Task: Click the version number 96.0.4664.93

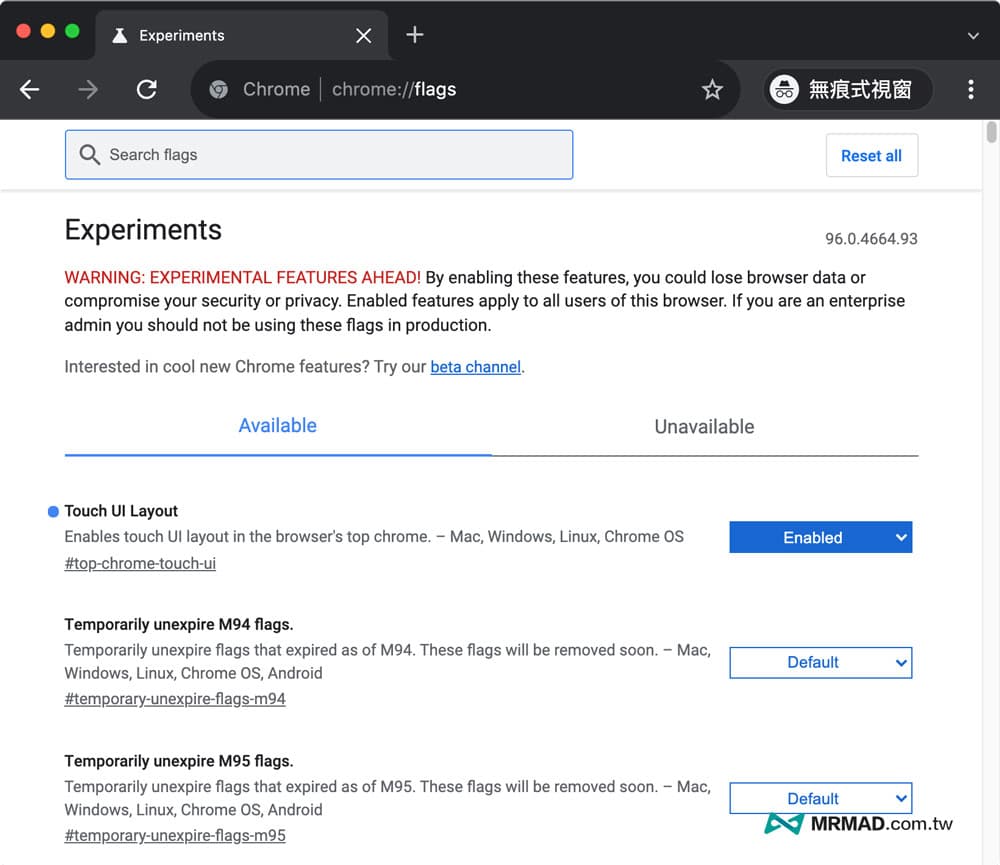Action: pos(871,239)
